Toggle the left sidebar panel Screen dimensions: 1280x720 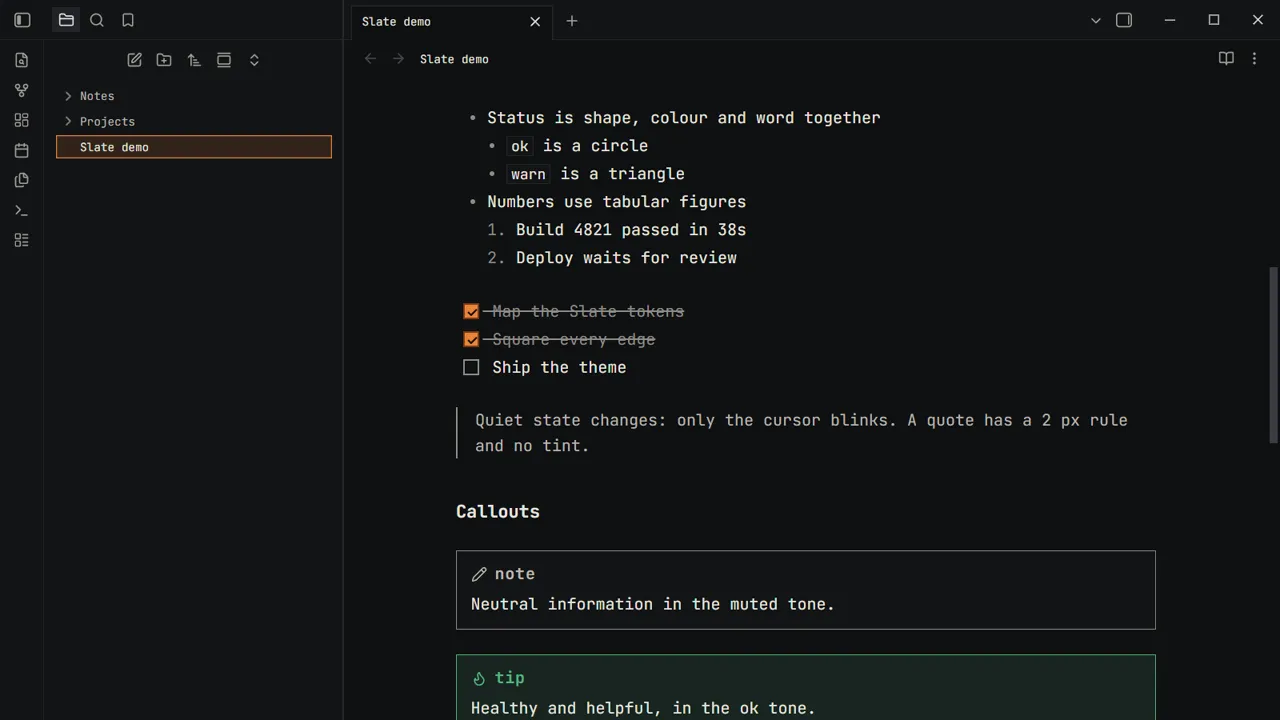(x=22, y=20)
